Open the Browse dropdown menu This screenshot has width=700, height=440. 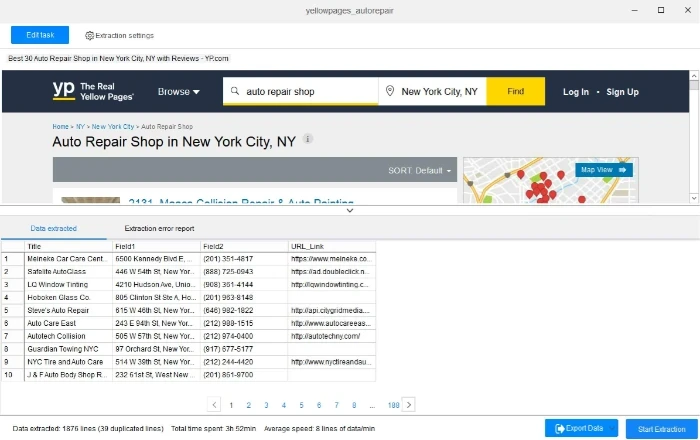pos(179,91)
